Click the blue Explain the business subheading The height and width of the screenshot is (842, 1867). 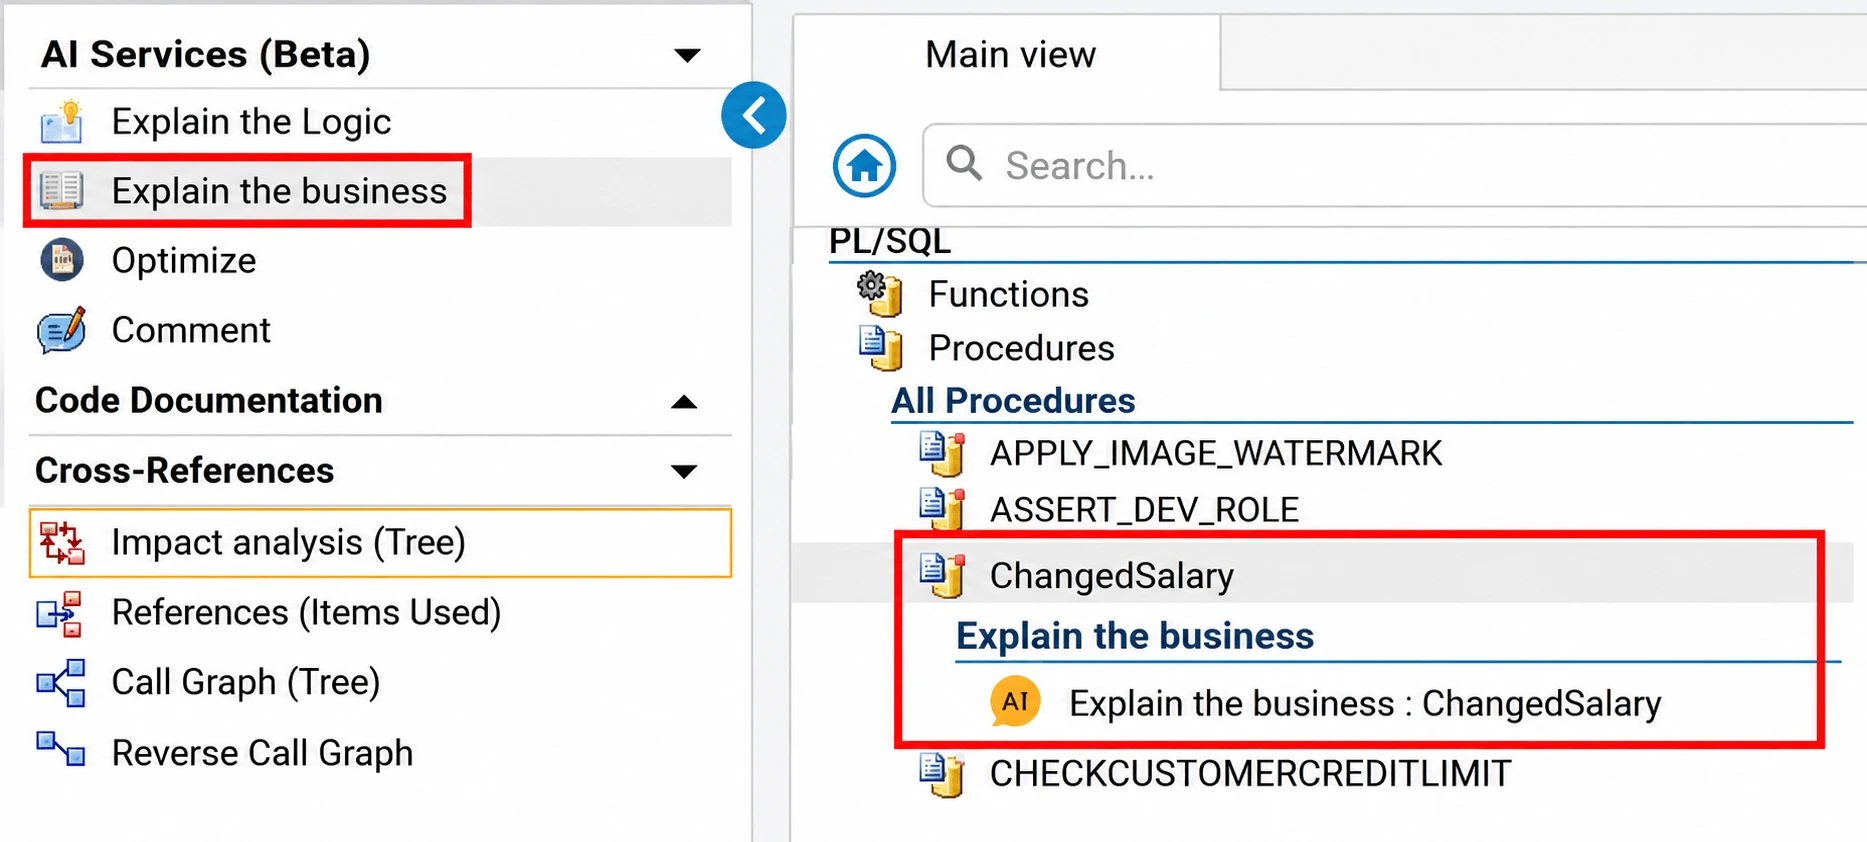(x=1135, y=636)
